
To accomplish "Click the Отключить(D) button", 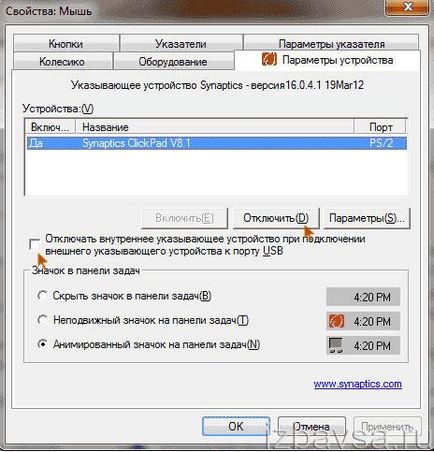I will [x=276, y=218].
